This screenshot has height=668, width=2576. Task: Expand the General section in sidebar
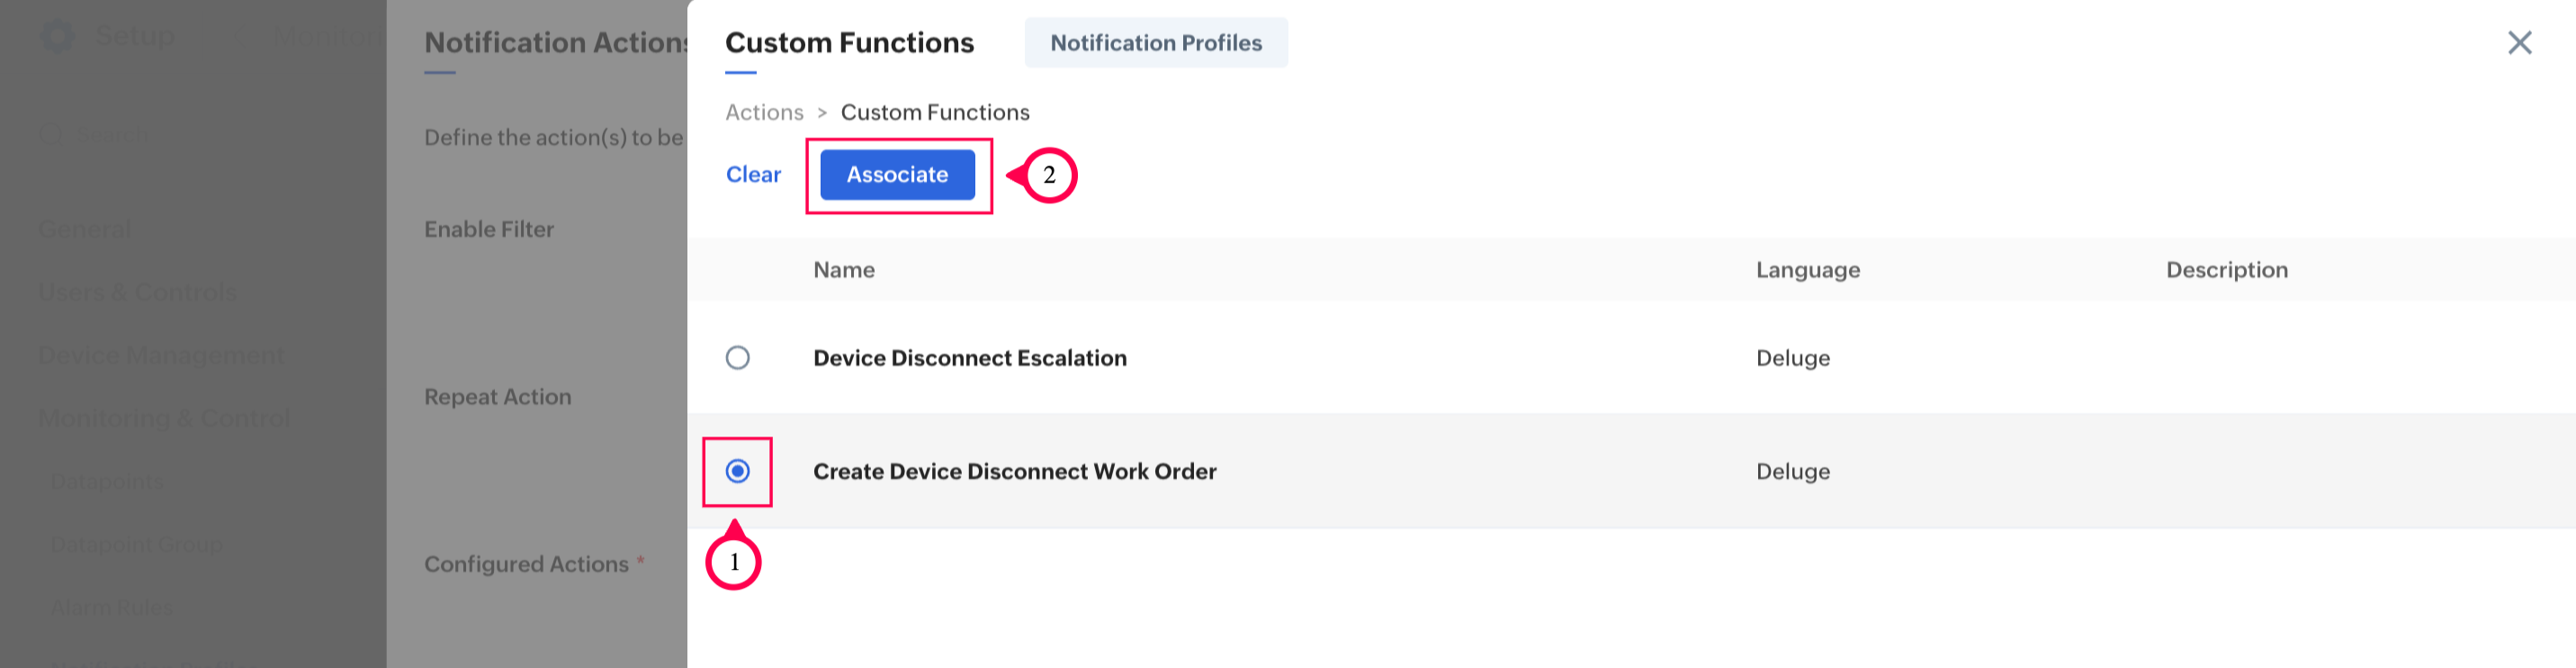tap(85, 230)
